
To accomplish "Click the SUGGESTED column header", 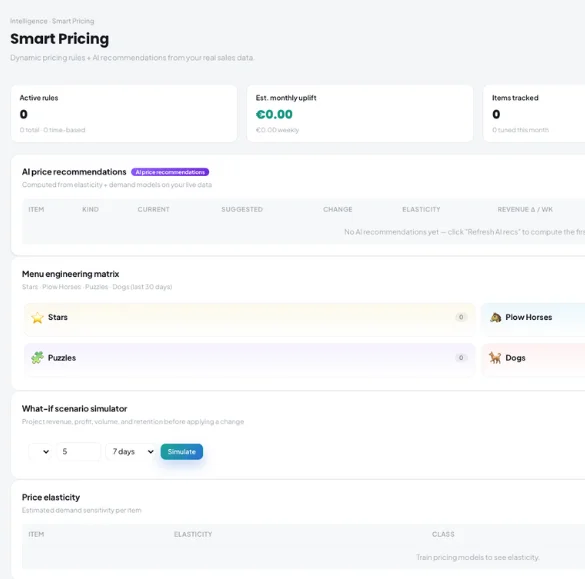I will pos(242,210).
